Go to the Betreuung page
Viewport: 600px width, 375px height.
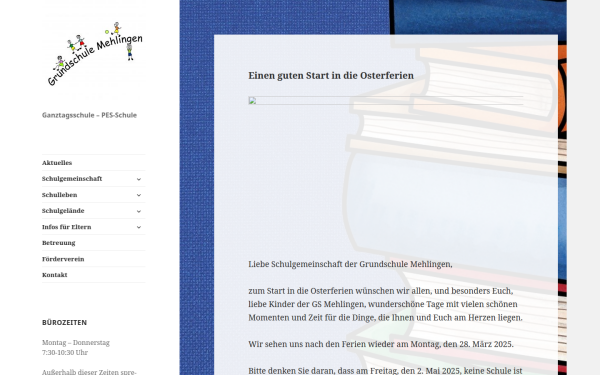[59, 243]
